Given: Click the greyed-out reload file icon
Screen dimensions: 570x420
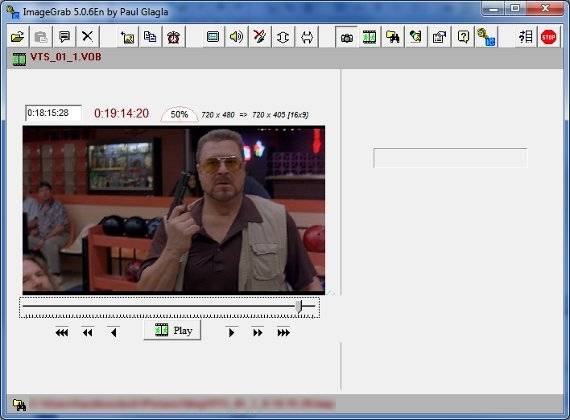Looking at the screenshot, I should (41, 37).
